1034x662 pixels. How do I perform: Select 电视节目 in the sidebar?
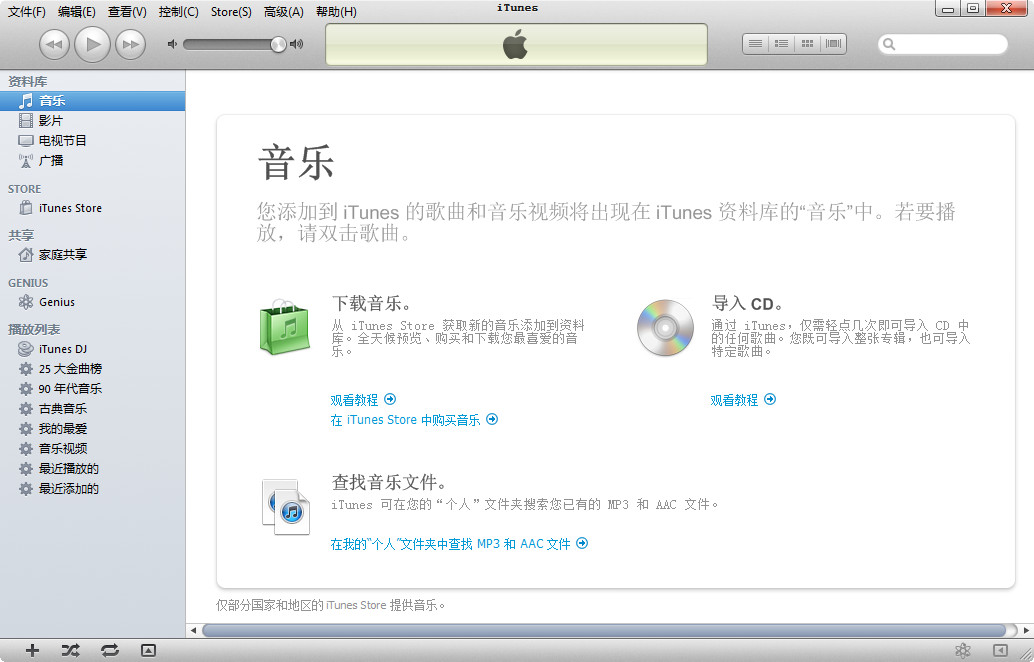(x=92, y=140)
